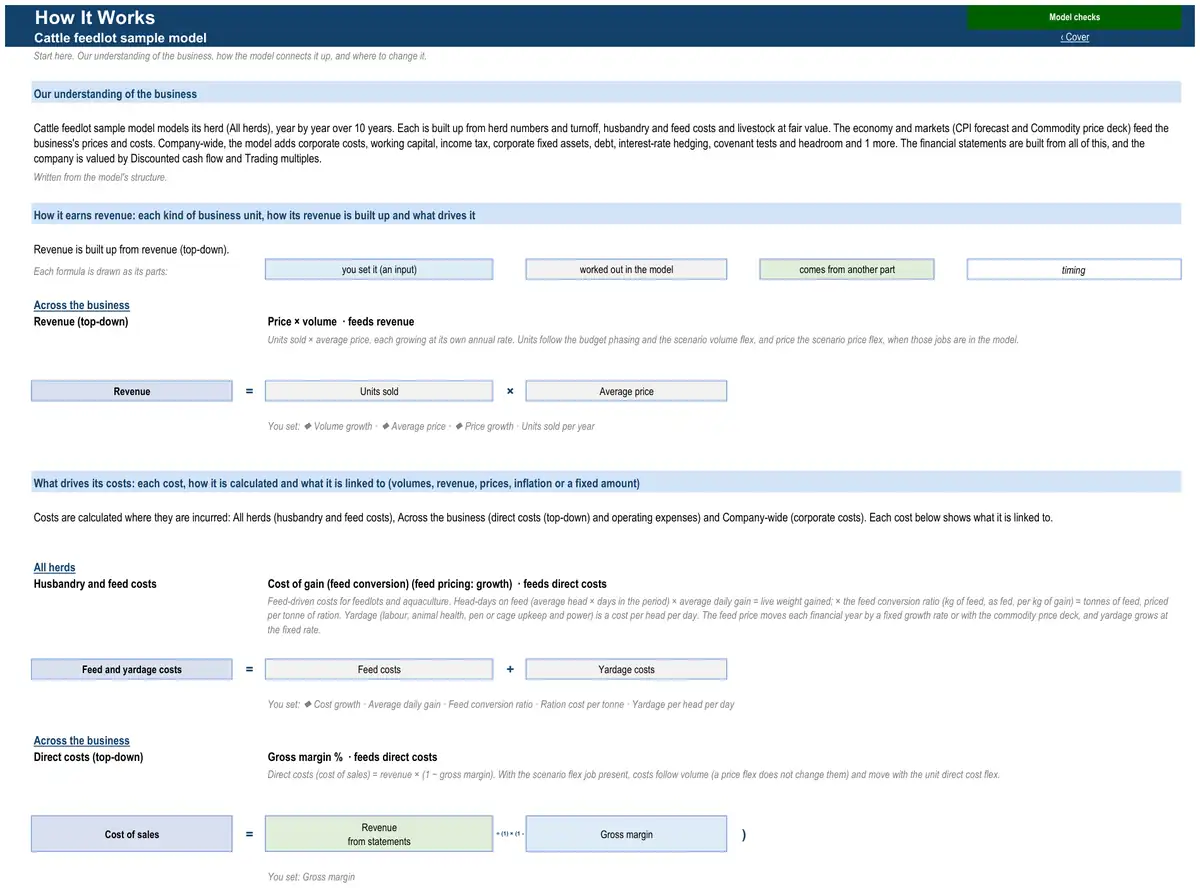Select the 'comes from another part' legend box
Image resolution: width=1200 pixels, height=888 pixels.
847,269
